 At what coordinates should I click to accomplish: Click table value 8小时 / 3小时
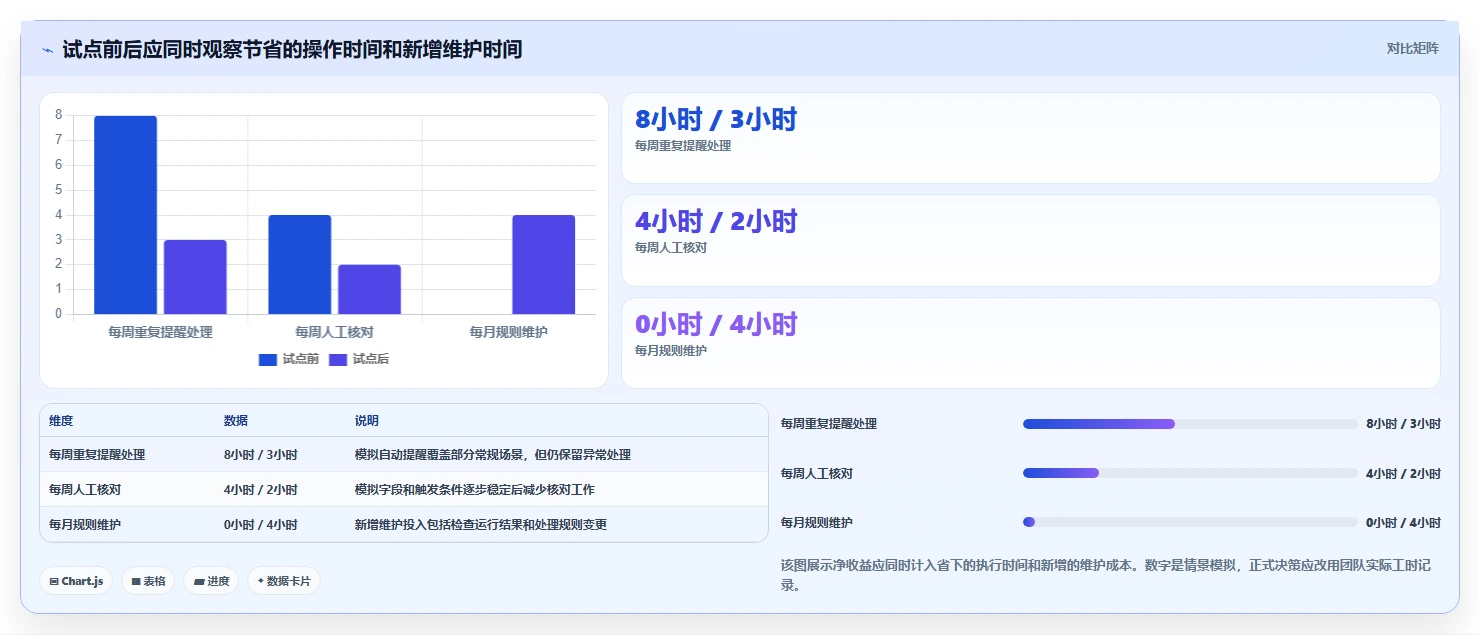(x=261, y=455)
